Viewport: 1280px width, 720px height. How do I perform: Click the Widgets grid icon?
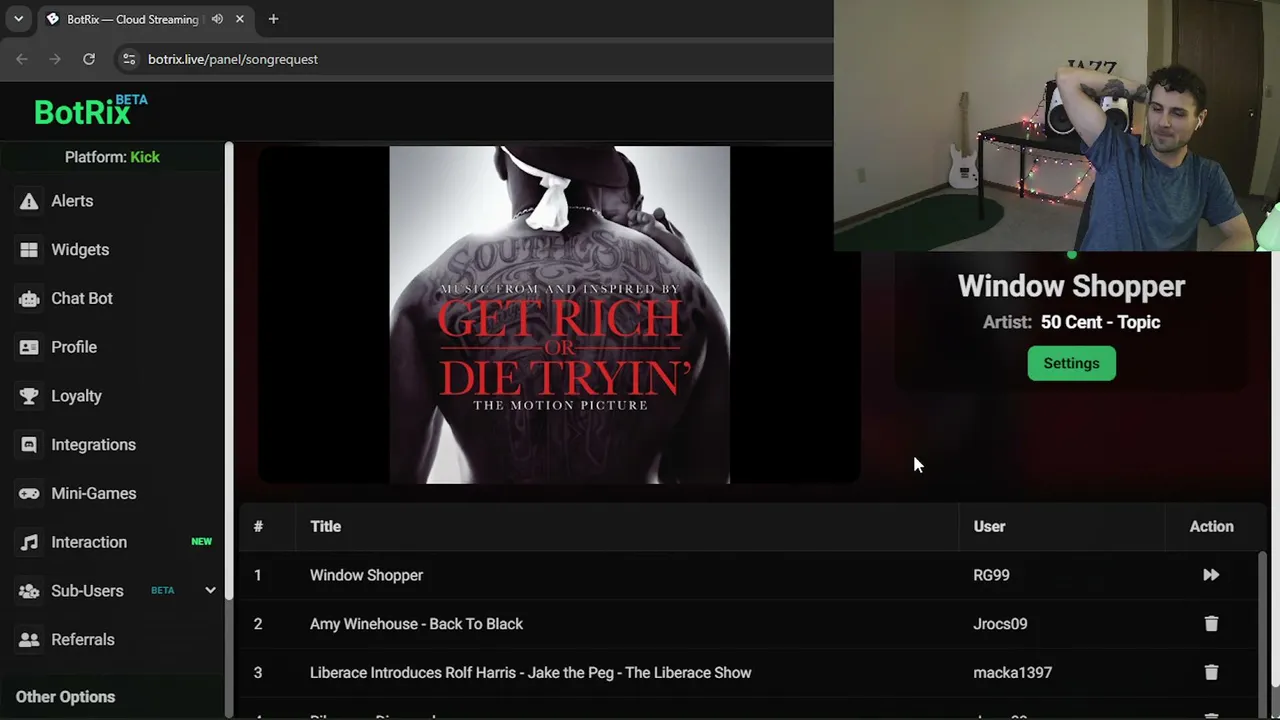(29, 250)
